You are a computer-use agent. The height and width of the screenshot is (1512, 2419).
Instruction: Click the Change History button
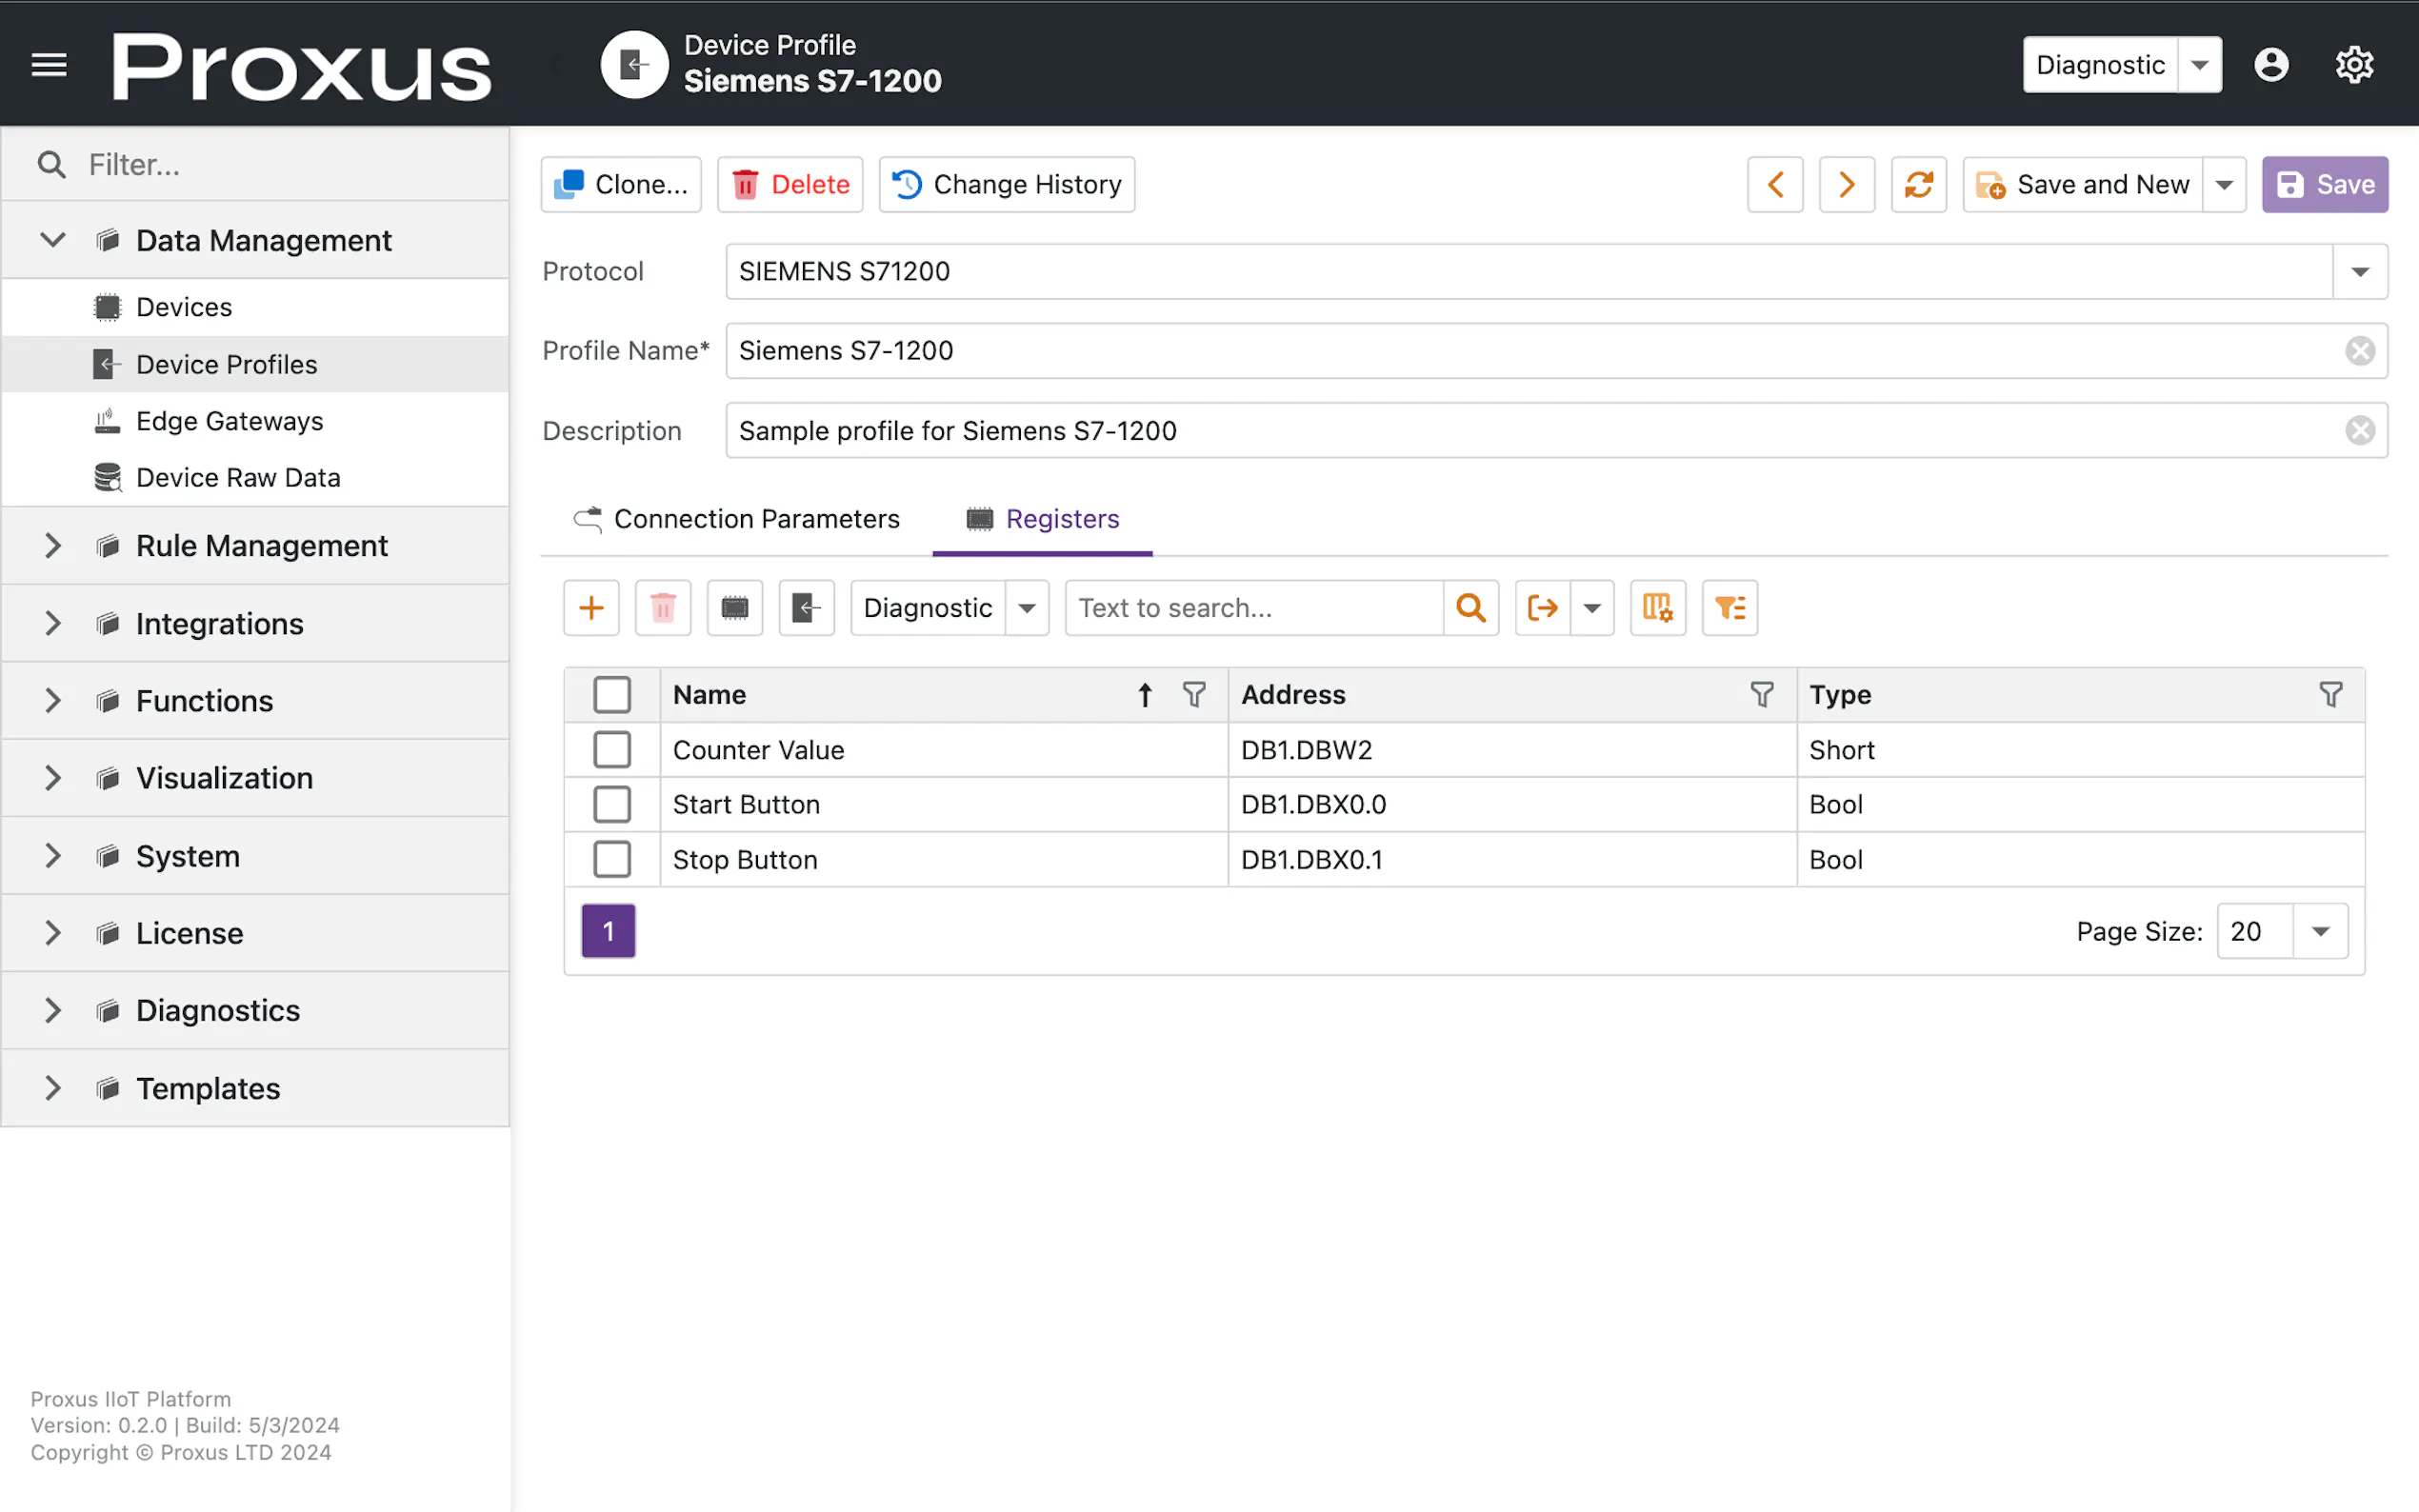1007,184
